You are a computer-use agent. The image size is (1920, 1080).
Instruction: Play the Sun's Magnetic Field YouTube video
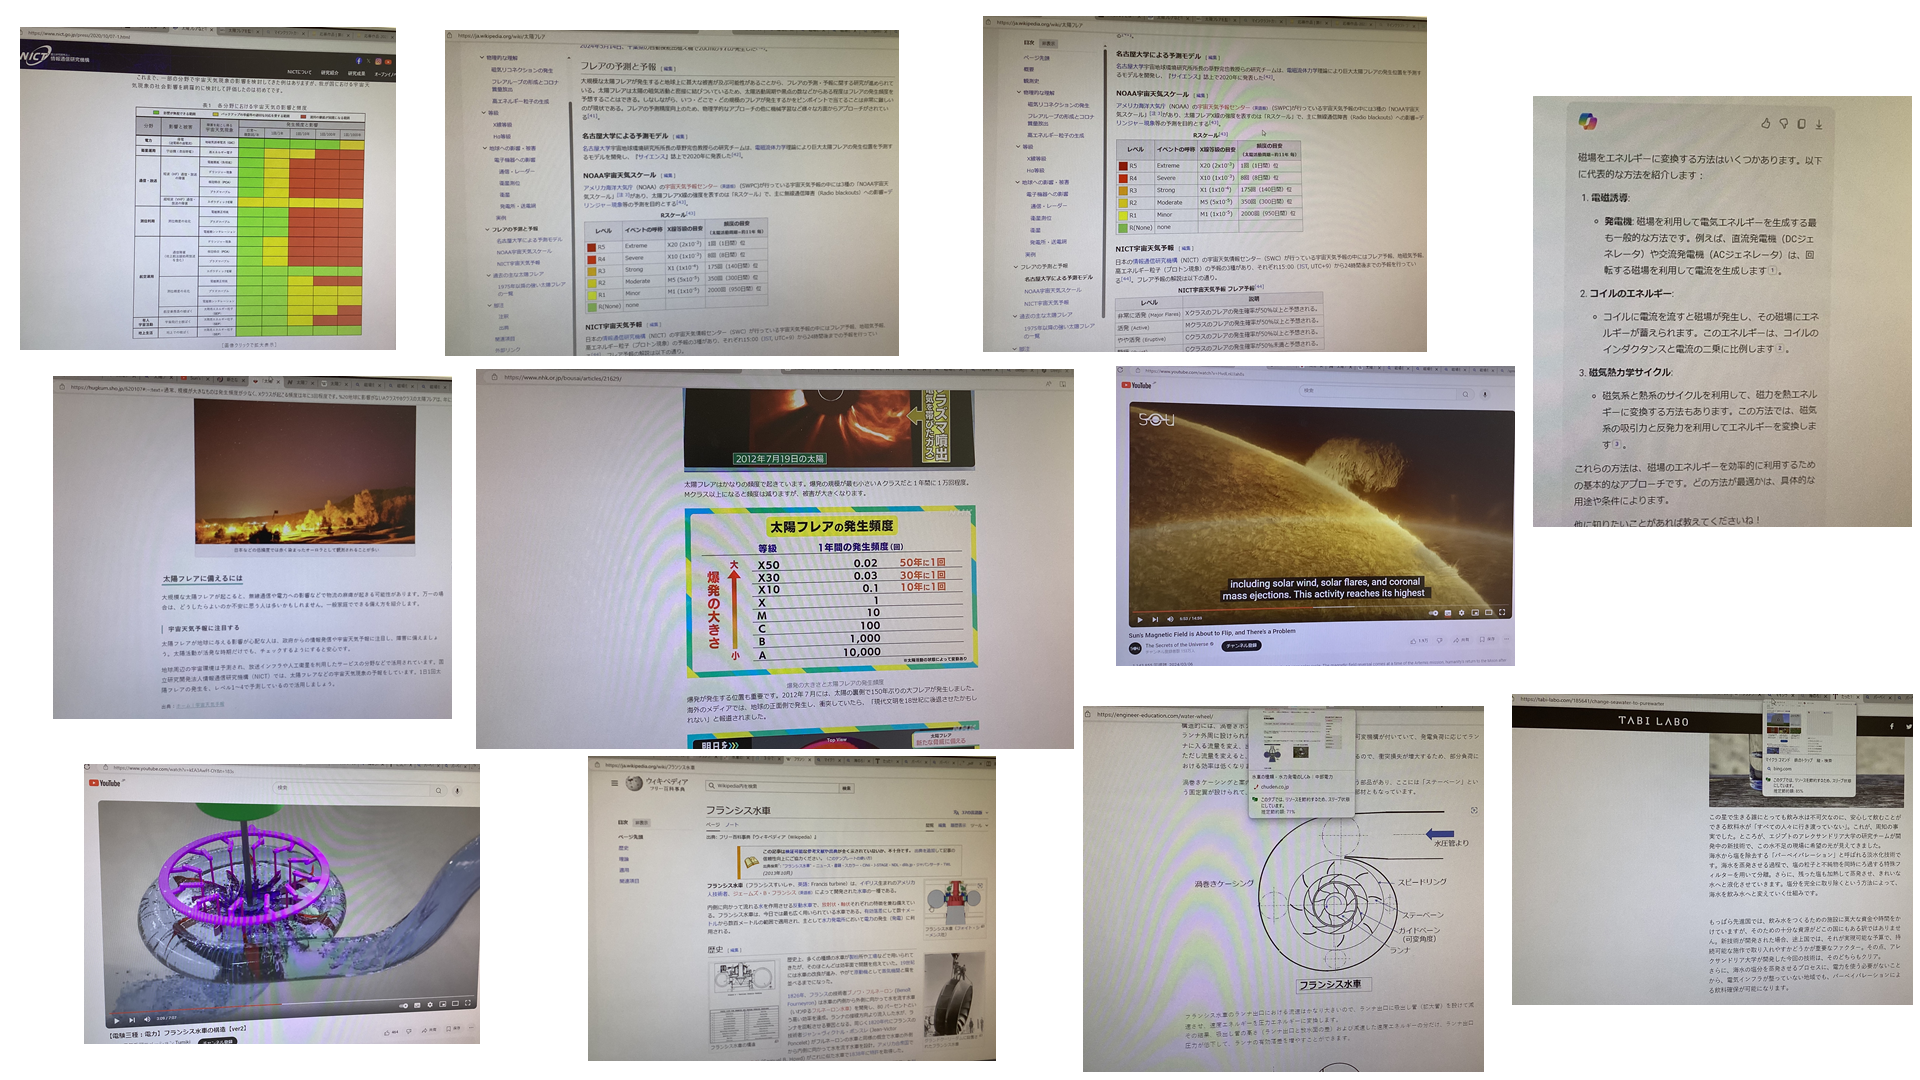(1140, 620)
